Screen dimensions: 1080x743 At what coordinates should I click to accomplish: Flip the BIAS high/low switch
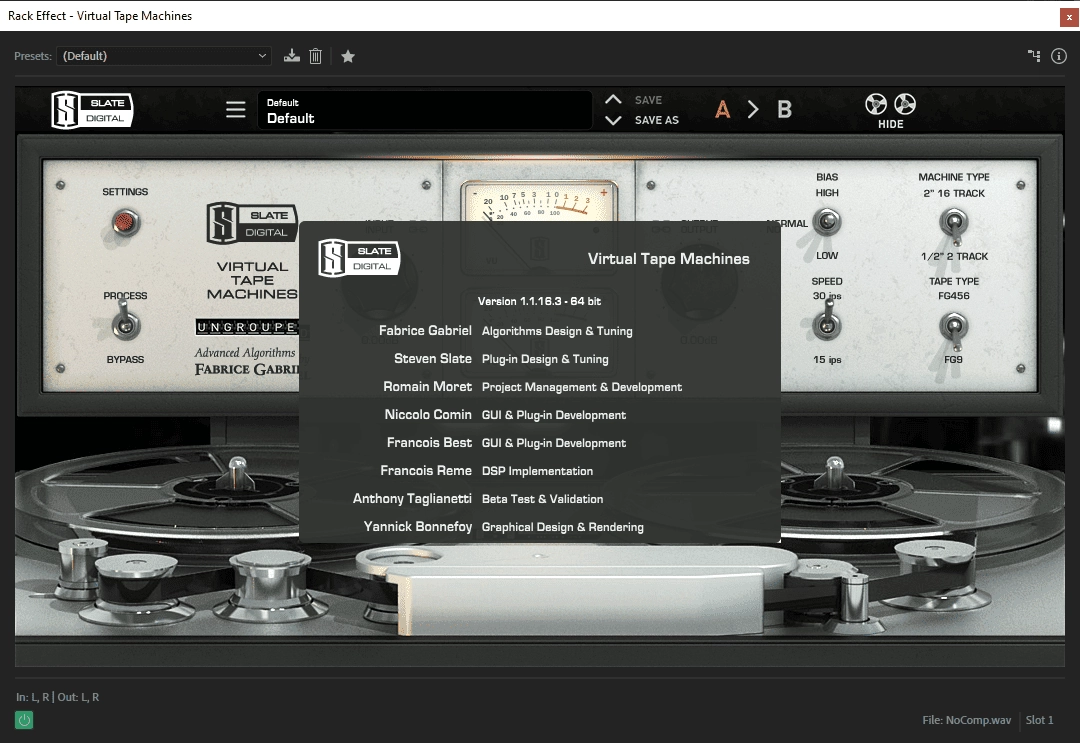point(827,222)
